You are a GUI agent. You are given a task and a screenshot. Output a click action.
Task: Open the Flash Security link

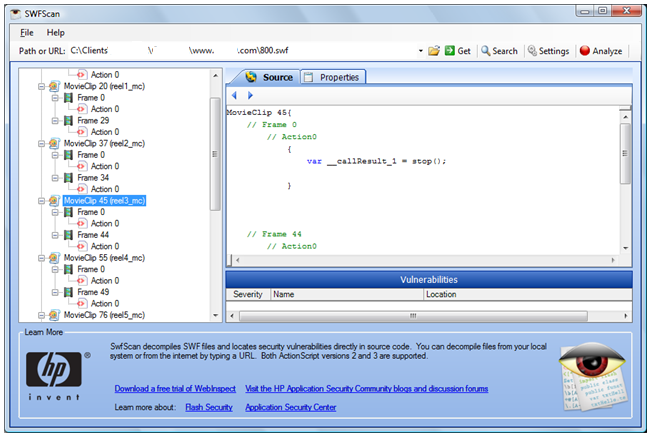(209, 408)
